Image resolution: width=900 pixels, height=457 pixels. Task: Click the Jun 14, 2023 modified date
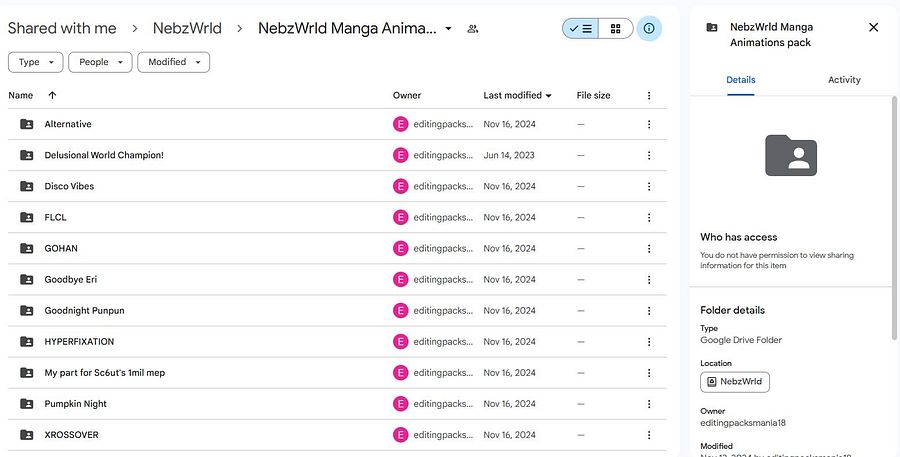[x=509, y=155]
